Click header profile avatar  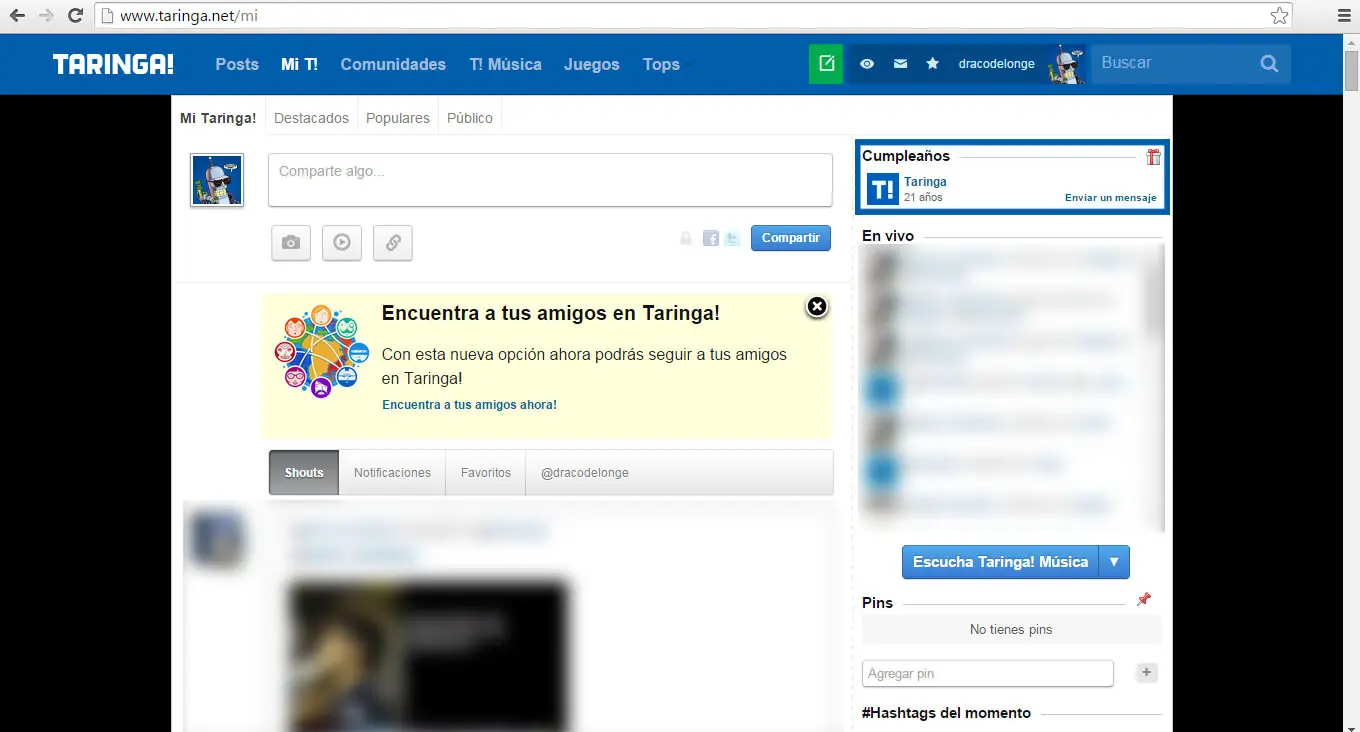pos(1066,64)
